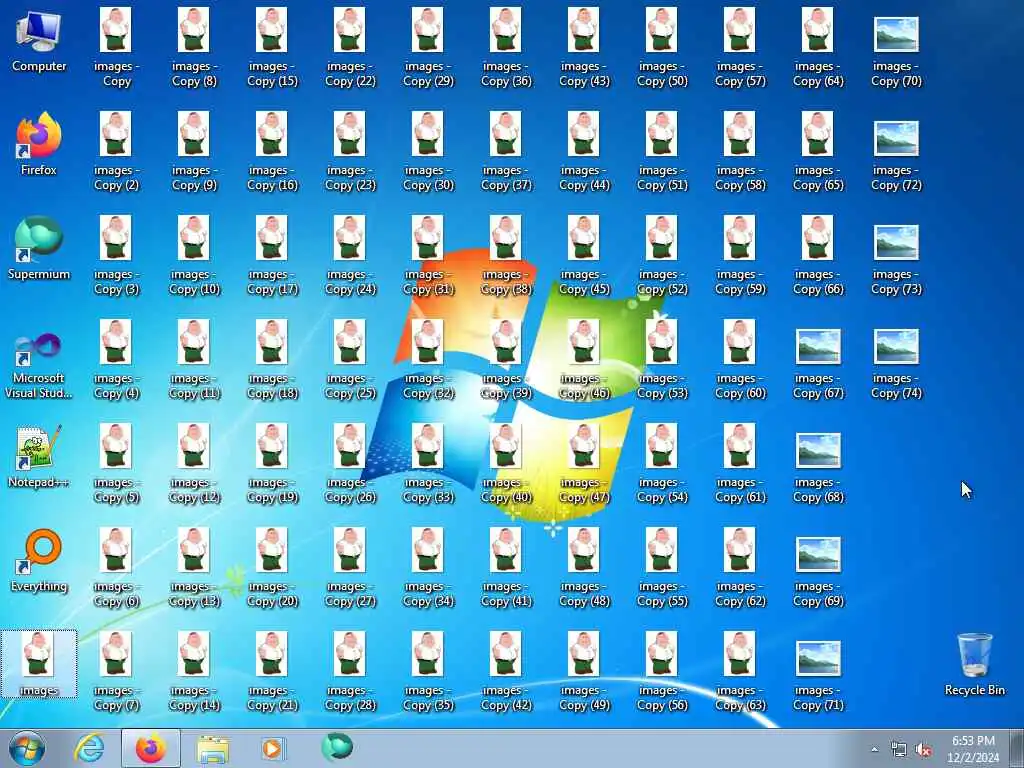Screen dimensions: 1024x768
Task: Open Supermium from the taskbar
Action: pos(337,748)
